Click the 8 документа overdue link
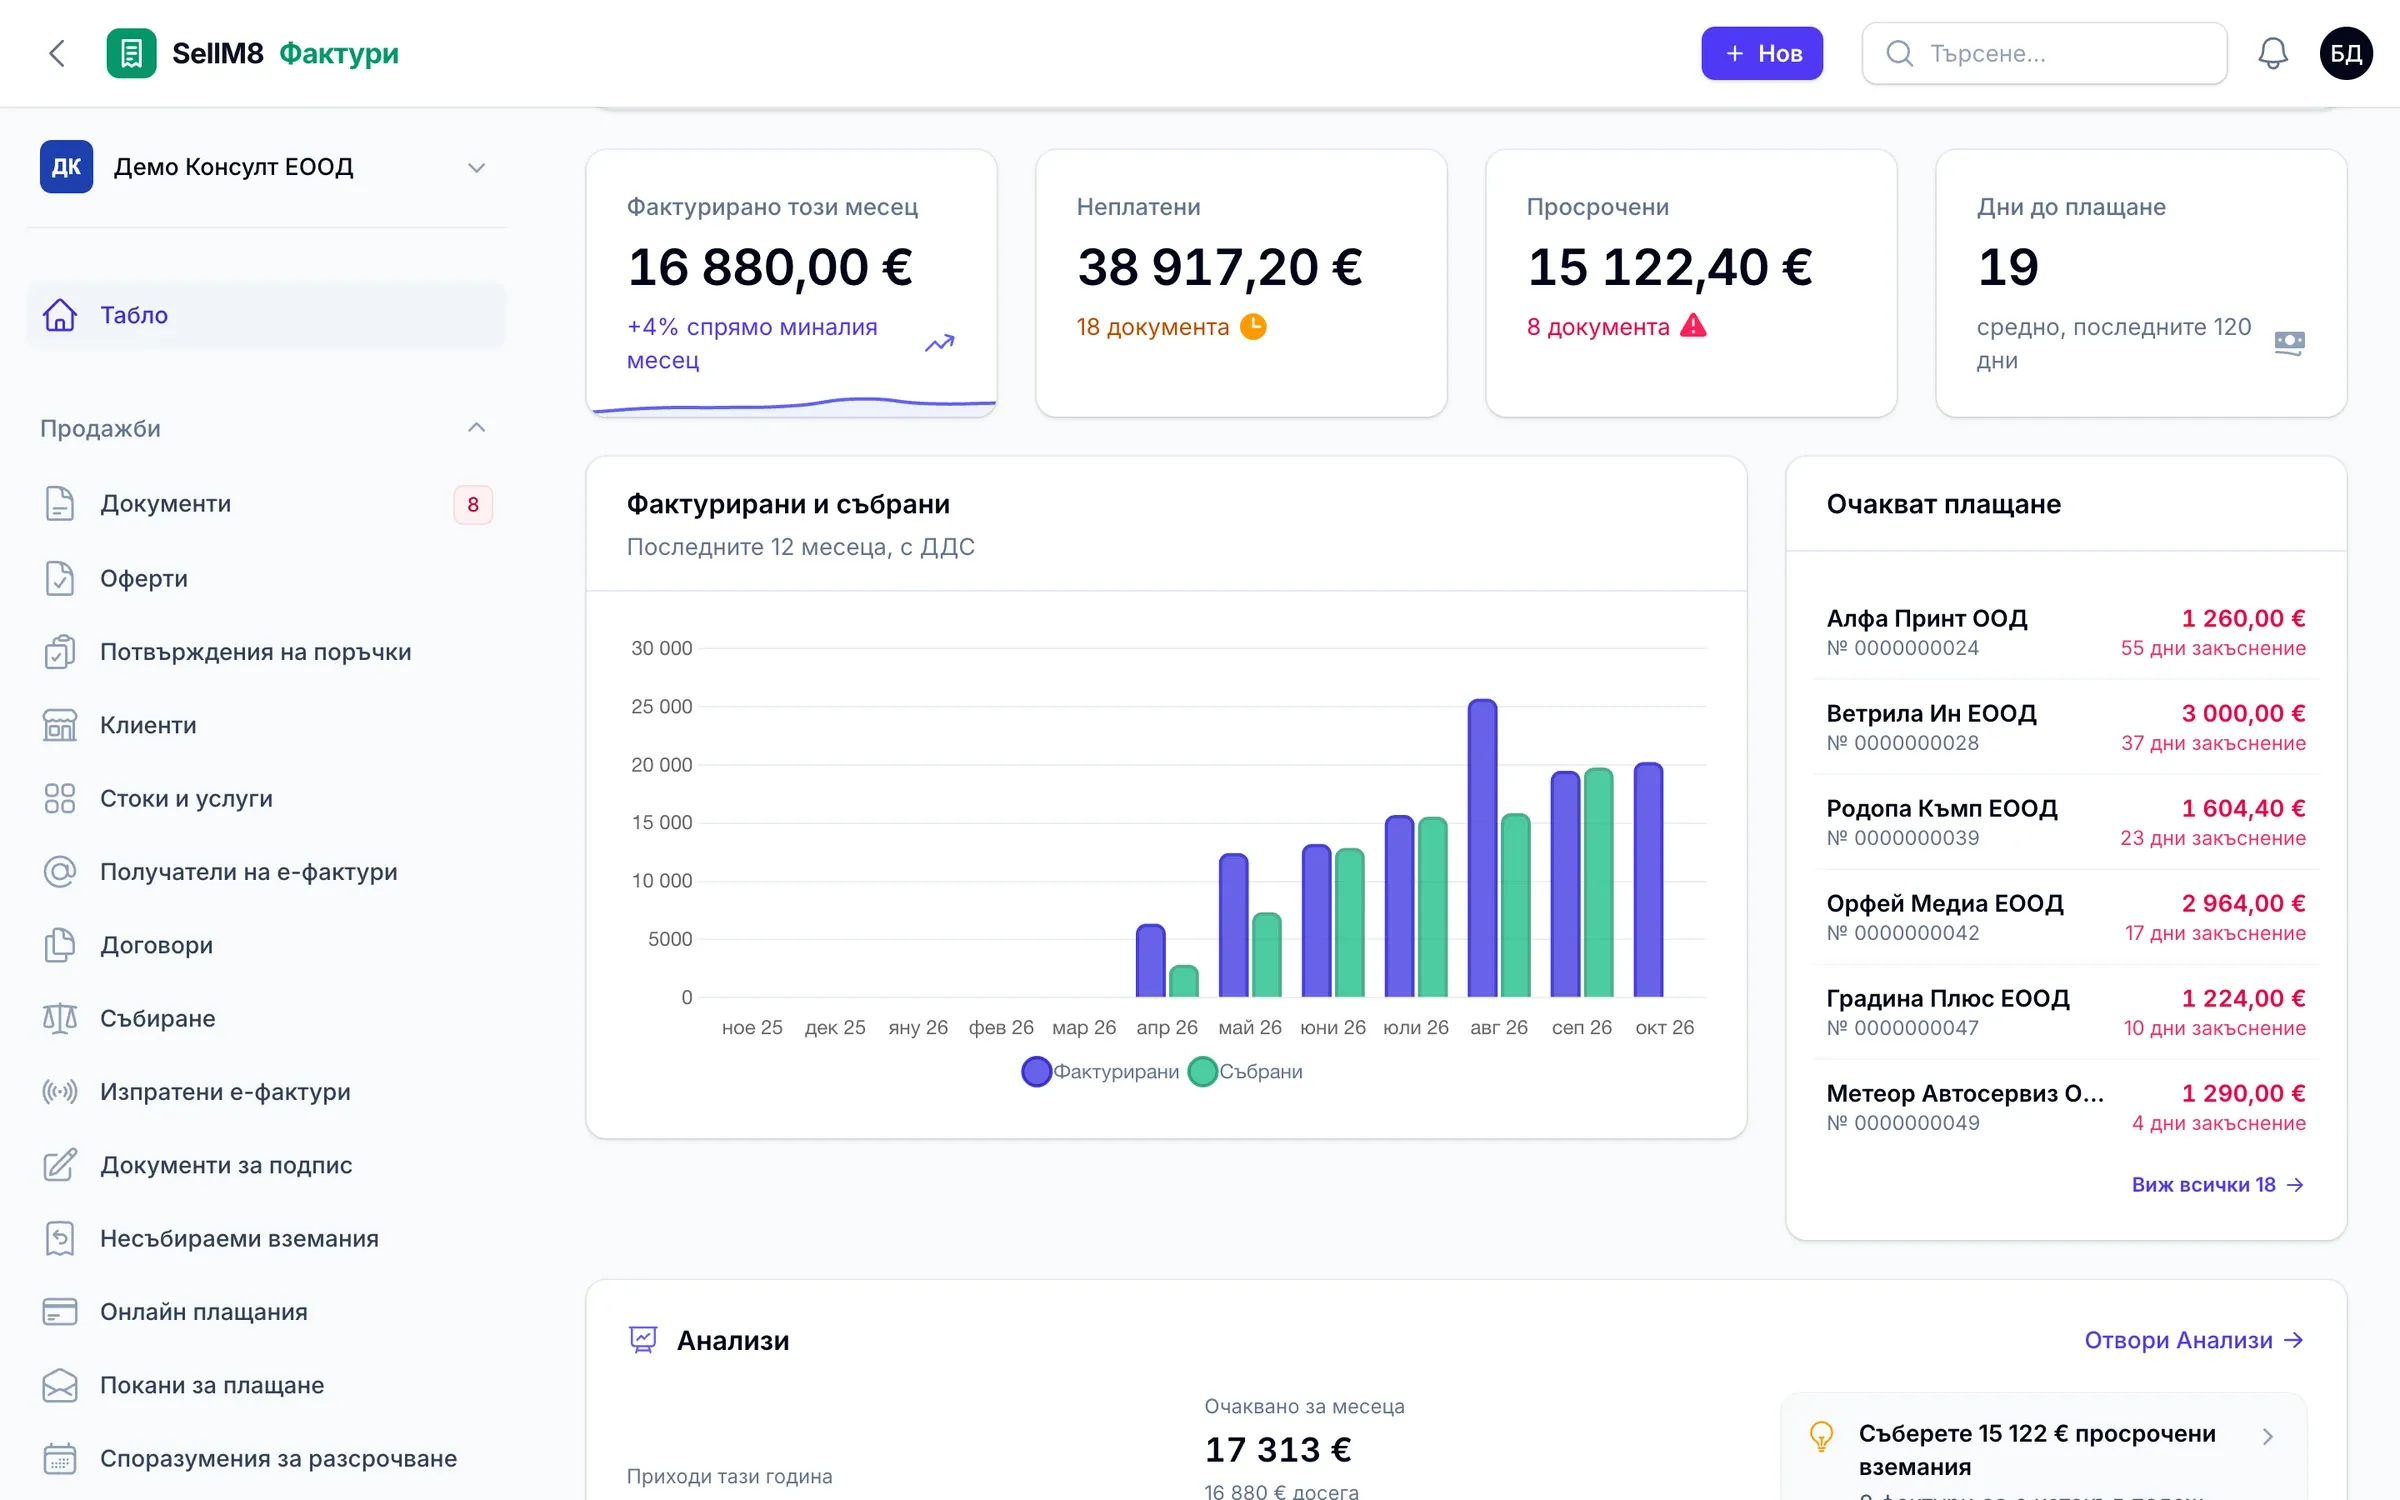 1616,327
